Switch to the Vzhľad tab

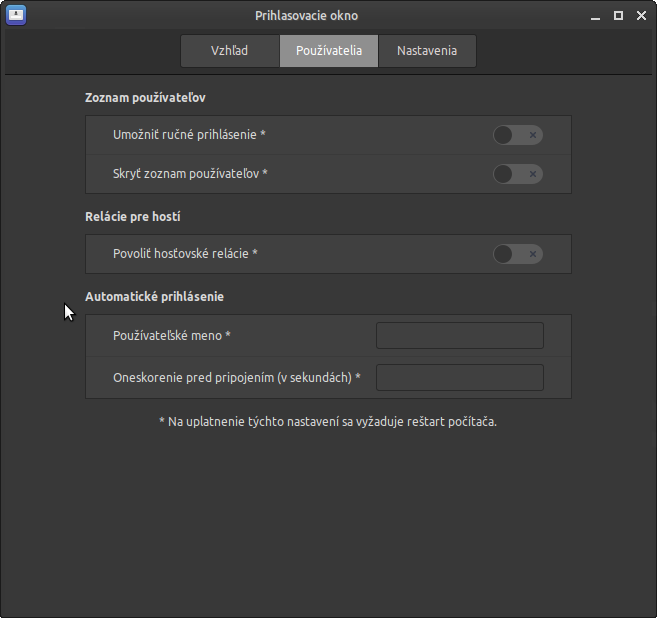(229, 51)
